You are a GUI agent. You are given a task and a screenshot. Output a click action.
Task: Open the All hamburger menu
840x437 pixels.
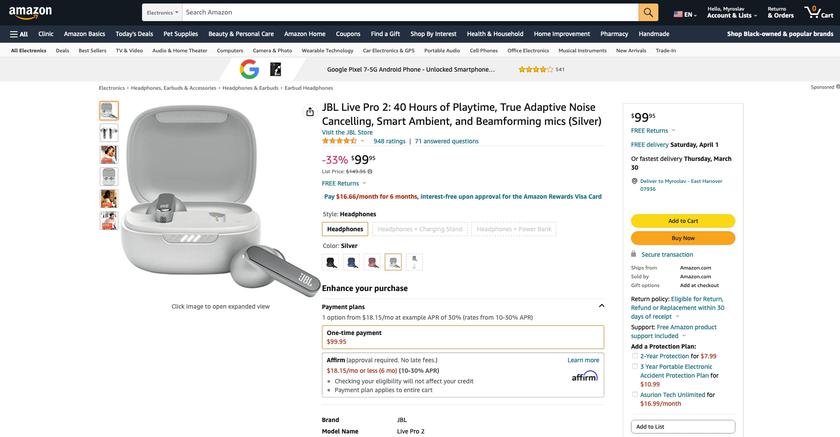pos(18,33)
